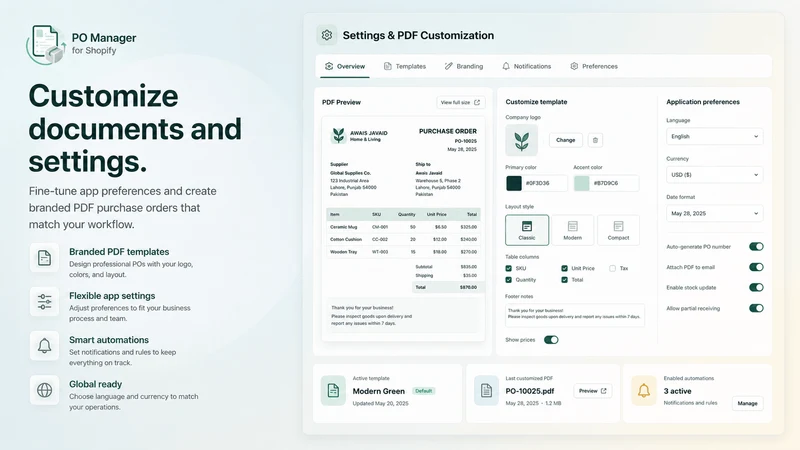This screenshot has width=800, height=450.
Task: Click the Last customized PDF file icon
Action: click(486, 391)
